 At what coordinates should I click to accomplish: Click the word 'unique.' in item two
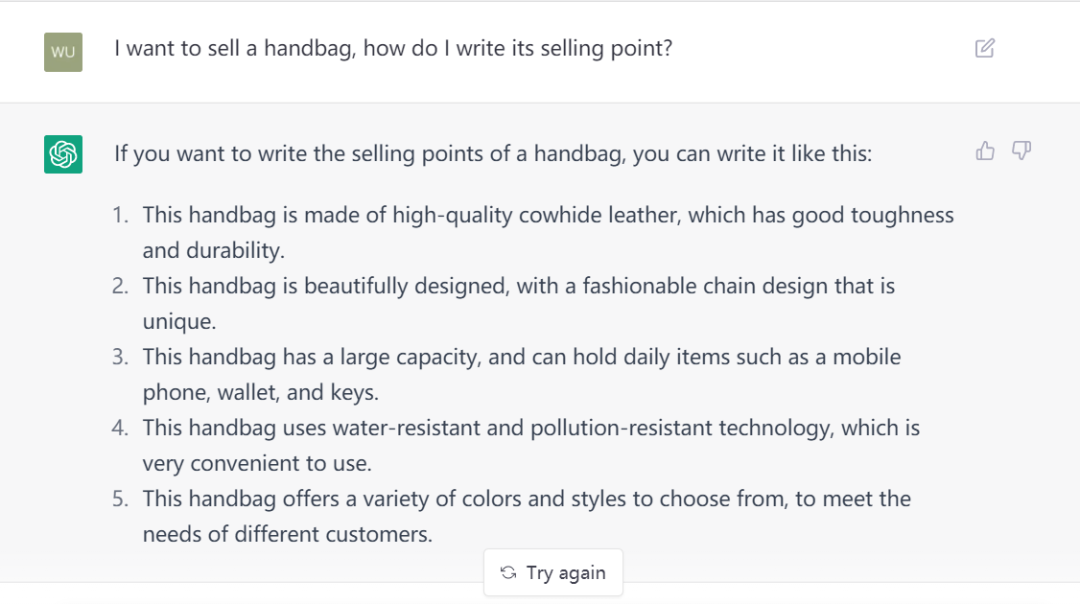pyautogui.click(x=179, y=322)
